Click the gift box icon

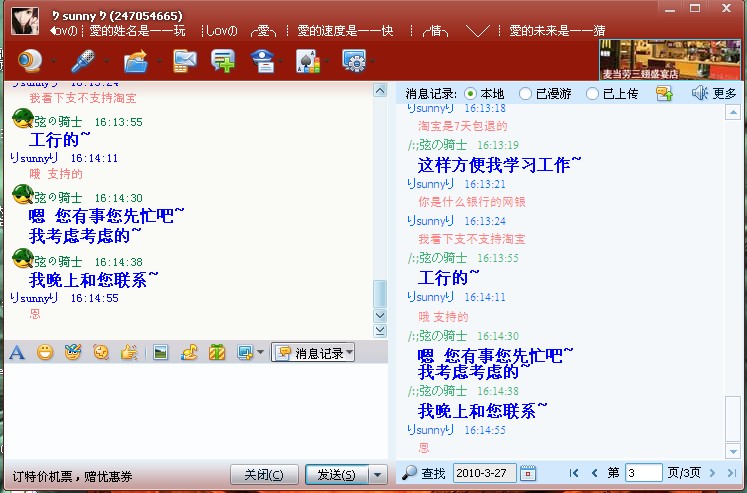pyautogui.click(x=216, y=352)
